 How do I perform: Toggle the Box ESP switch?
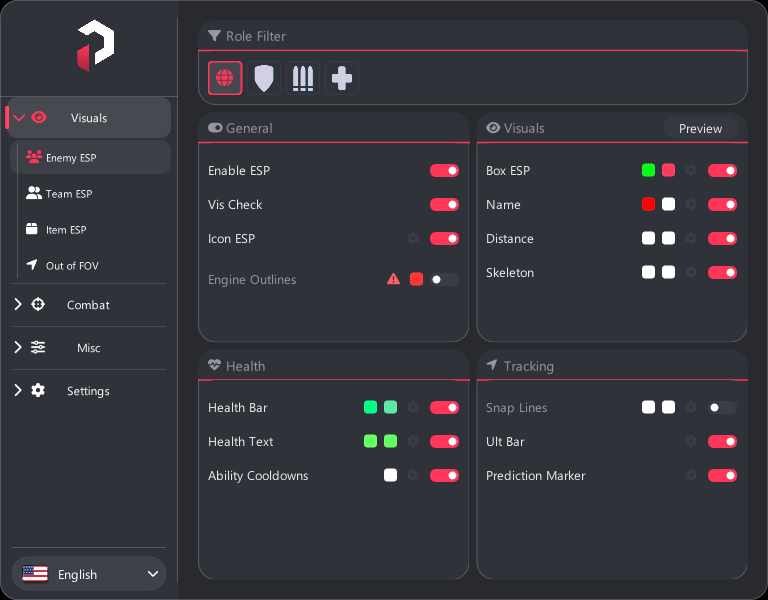(x=722, y=170)
